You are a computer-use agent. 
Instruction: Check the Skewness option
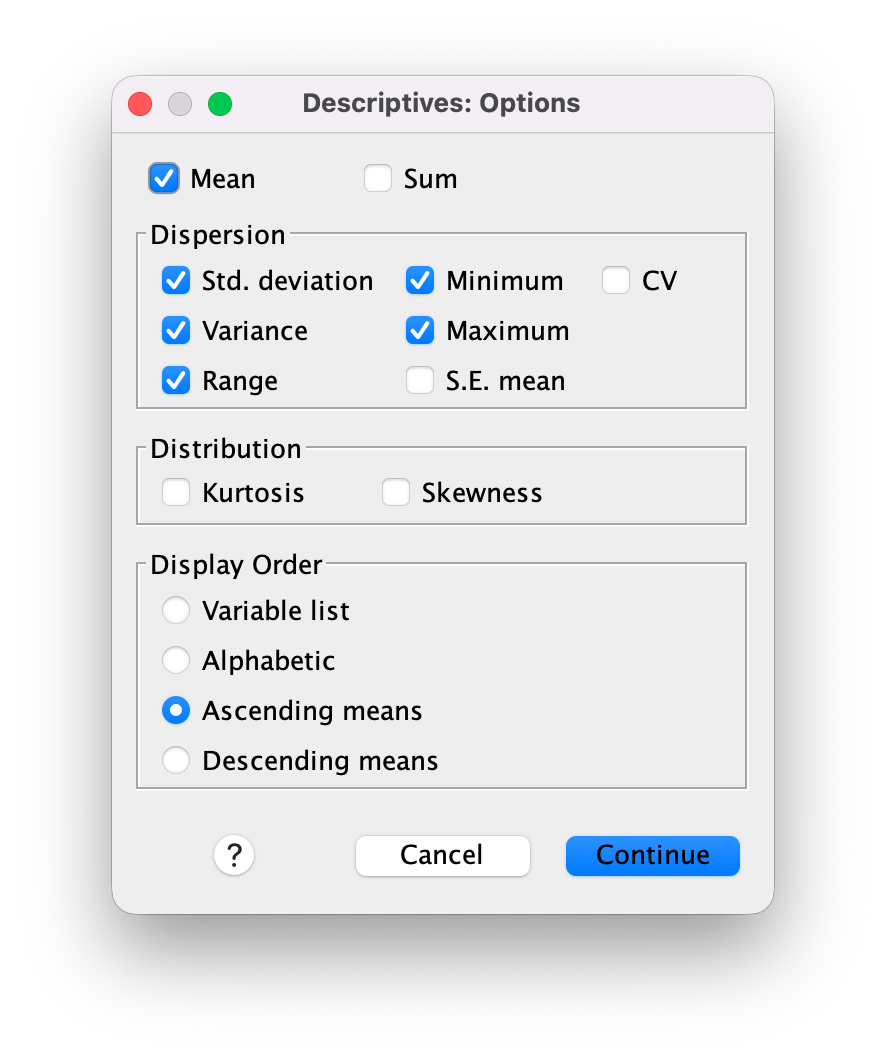[396, 493]
